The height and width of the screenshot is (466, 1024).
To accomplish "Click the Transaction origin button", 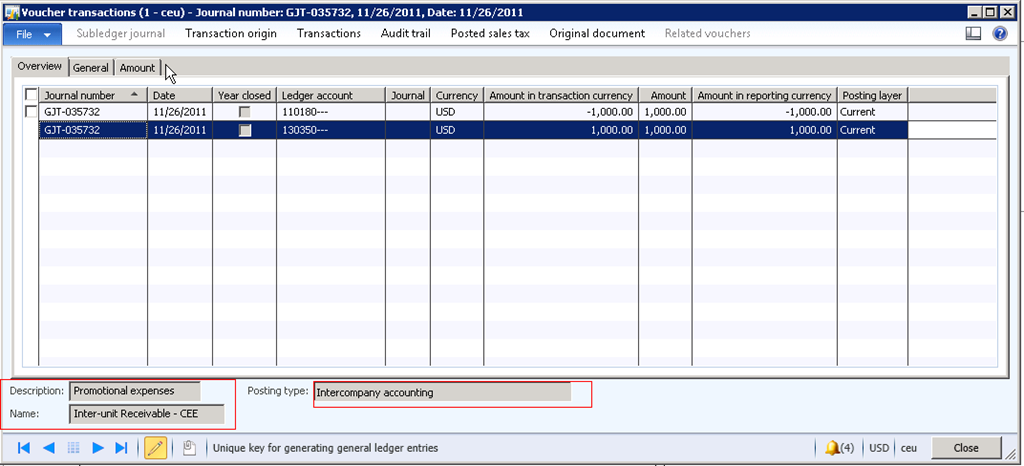I will point(231,33).
